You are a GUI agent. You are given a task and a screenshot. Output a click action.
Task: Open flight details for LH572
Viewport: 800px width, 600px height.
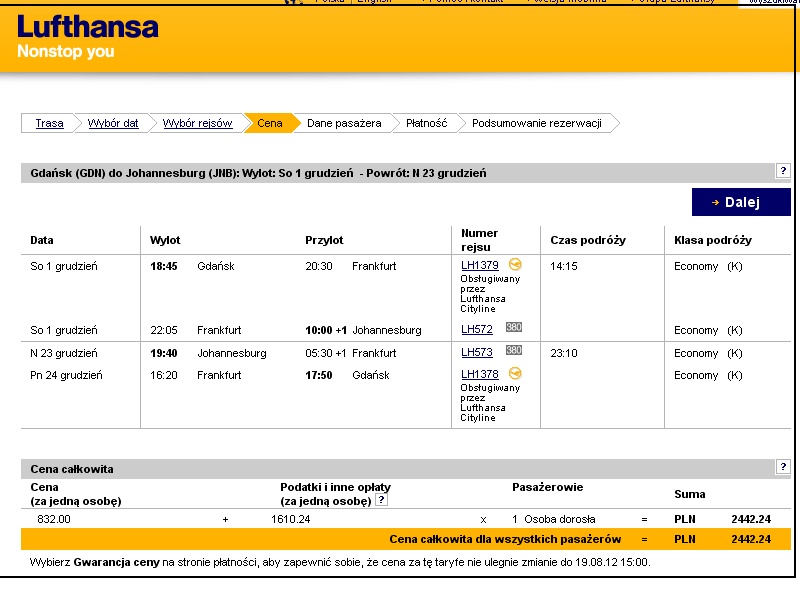tap(477, 330)
